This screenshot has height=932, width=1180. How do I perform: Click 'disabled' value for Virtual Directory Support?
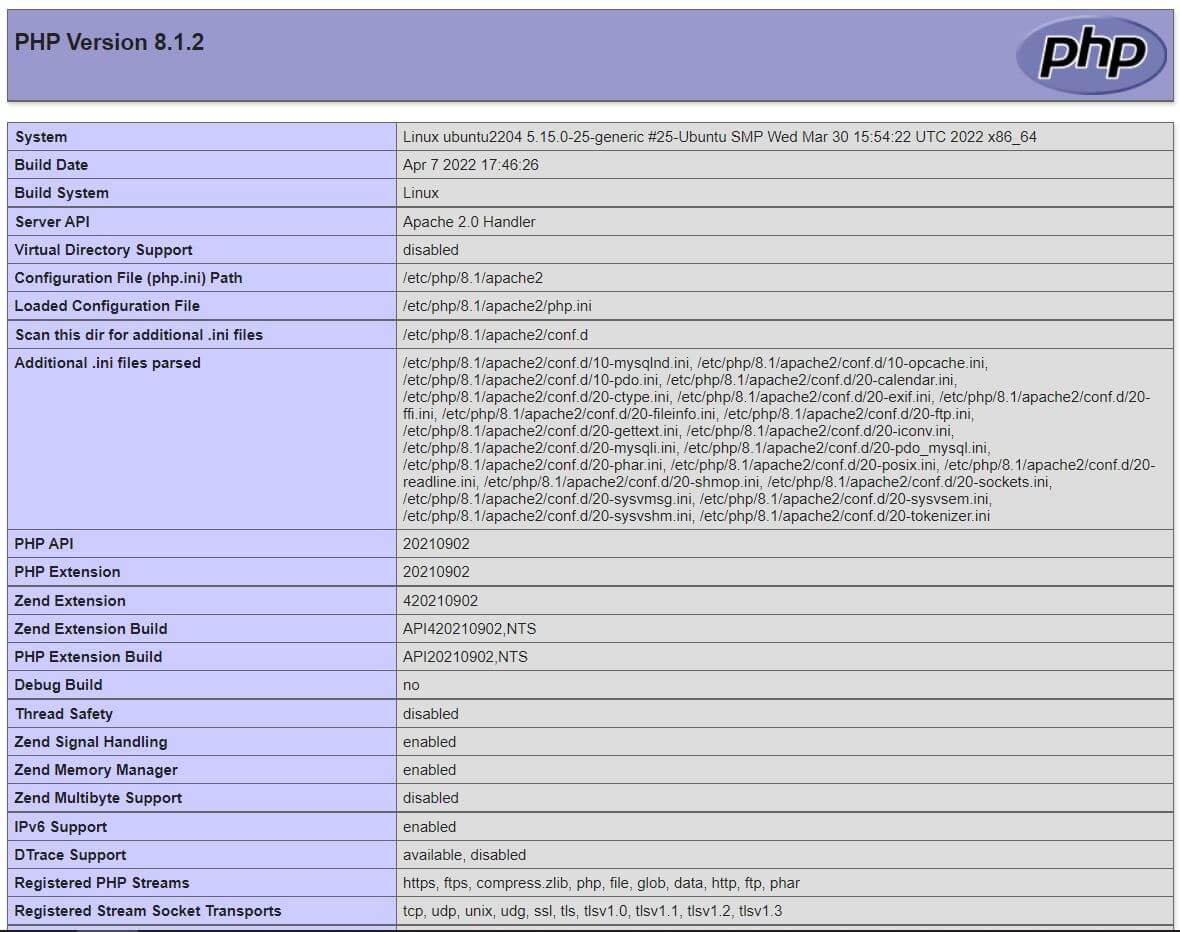430,250
